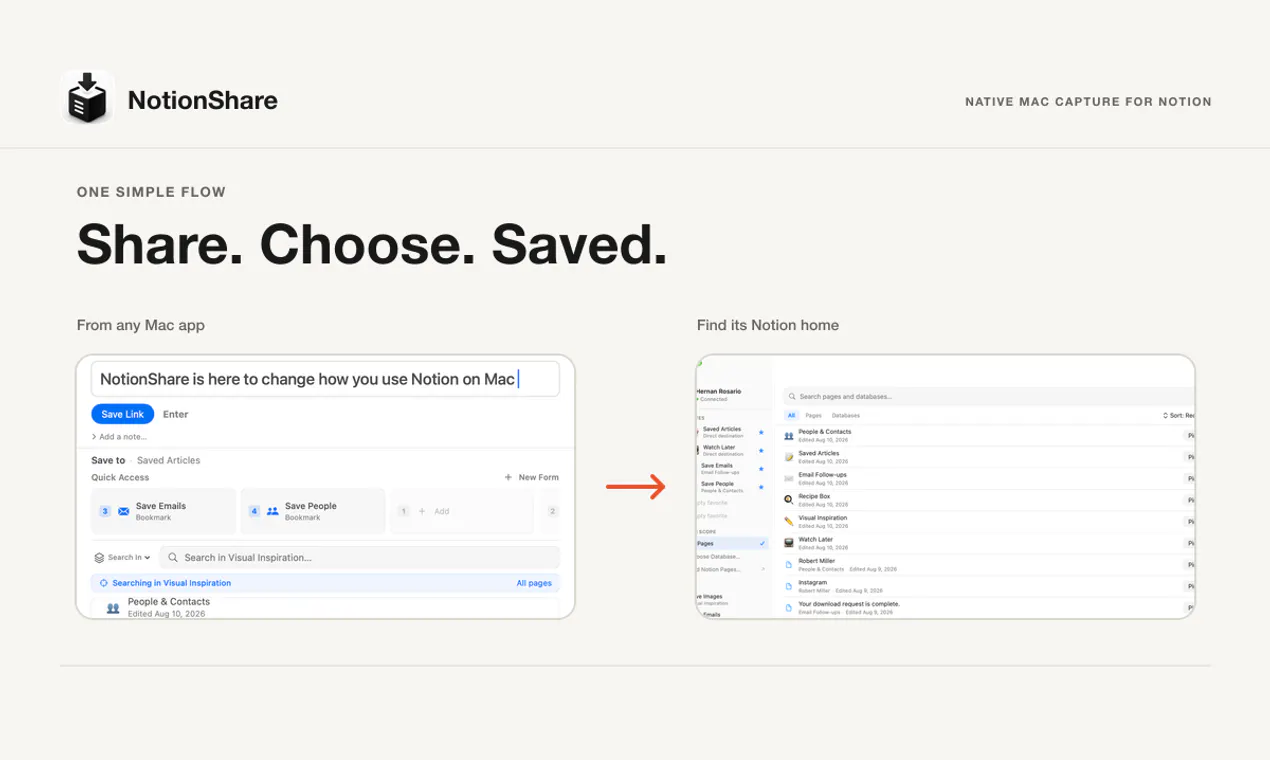Click People & Contacts icon in share panel results
Image resolution: width=1270 pixels, height=760 pixels.
coord(113,607)
